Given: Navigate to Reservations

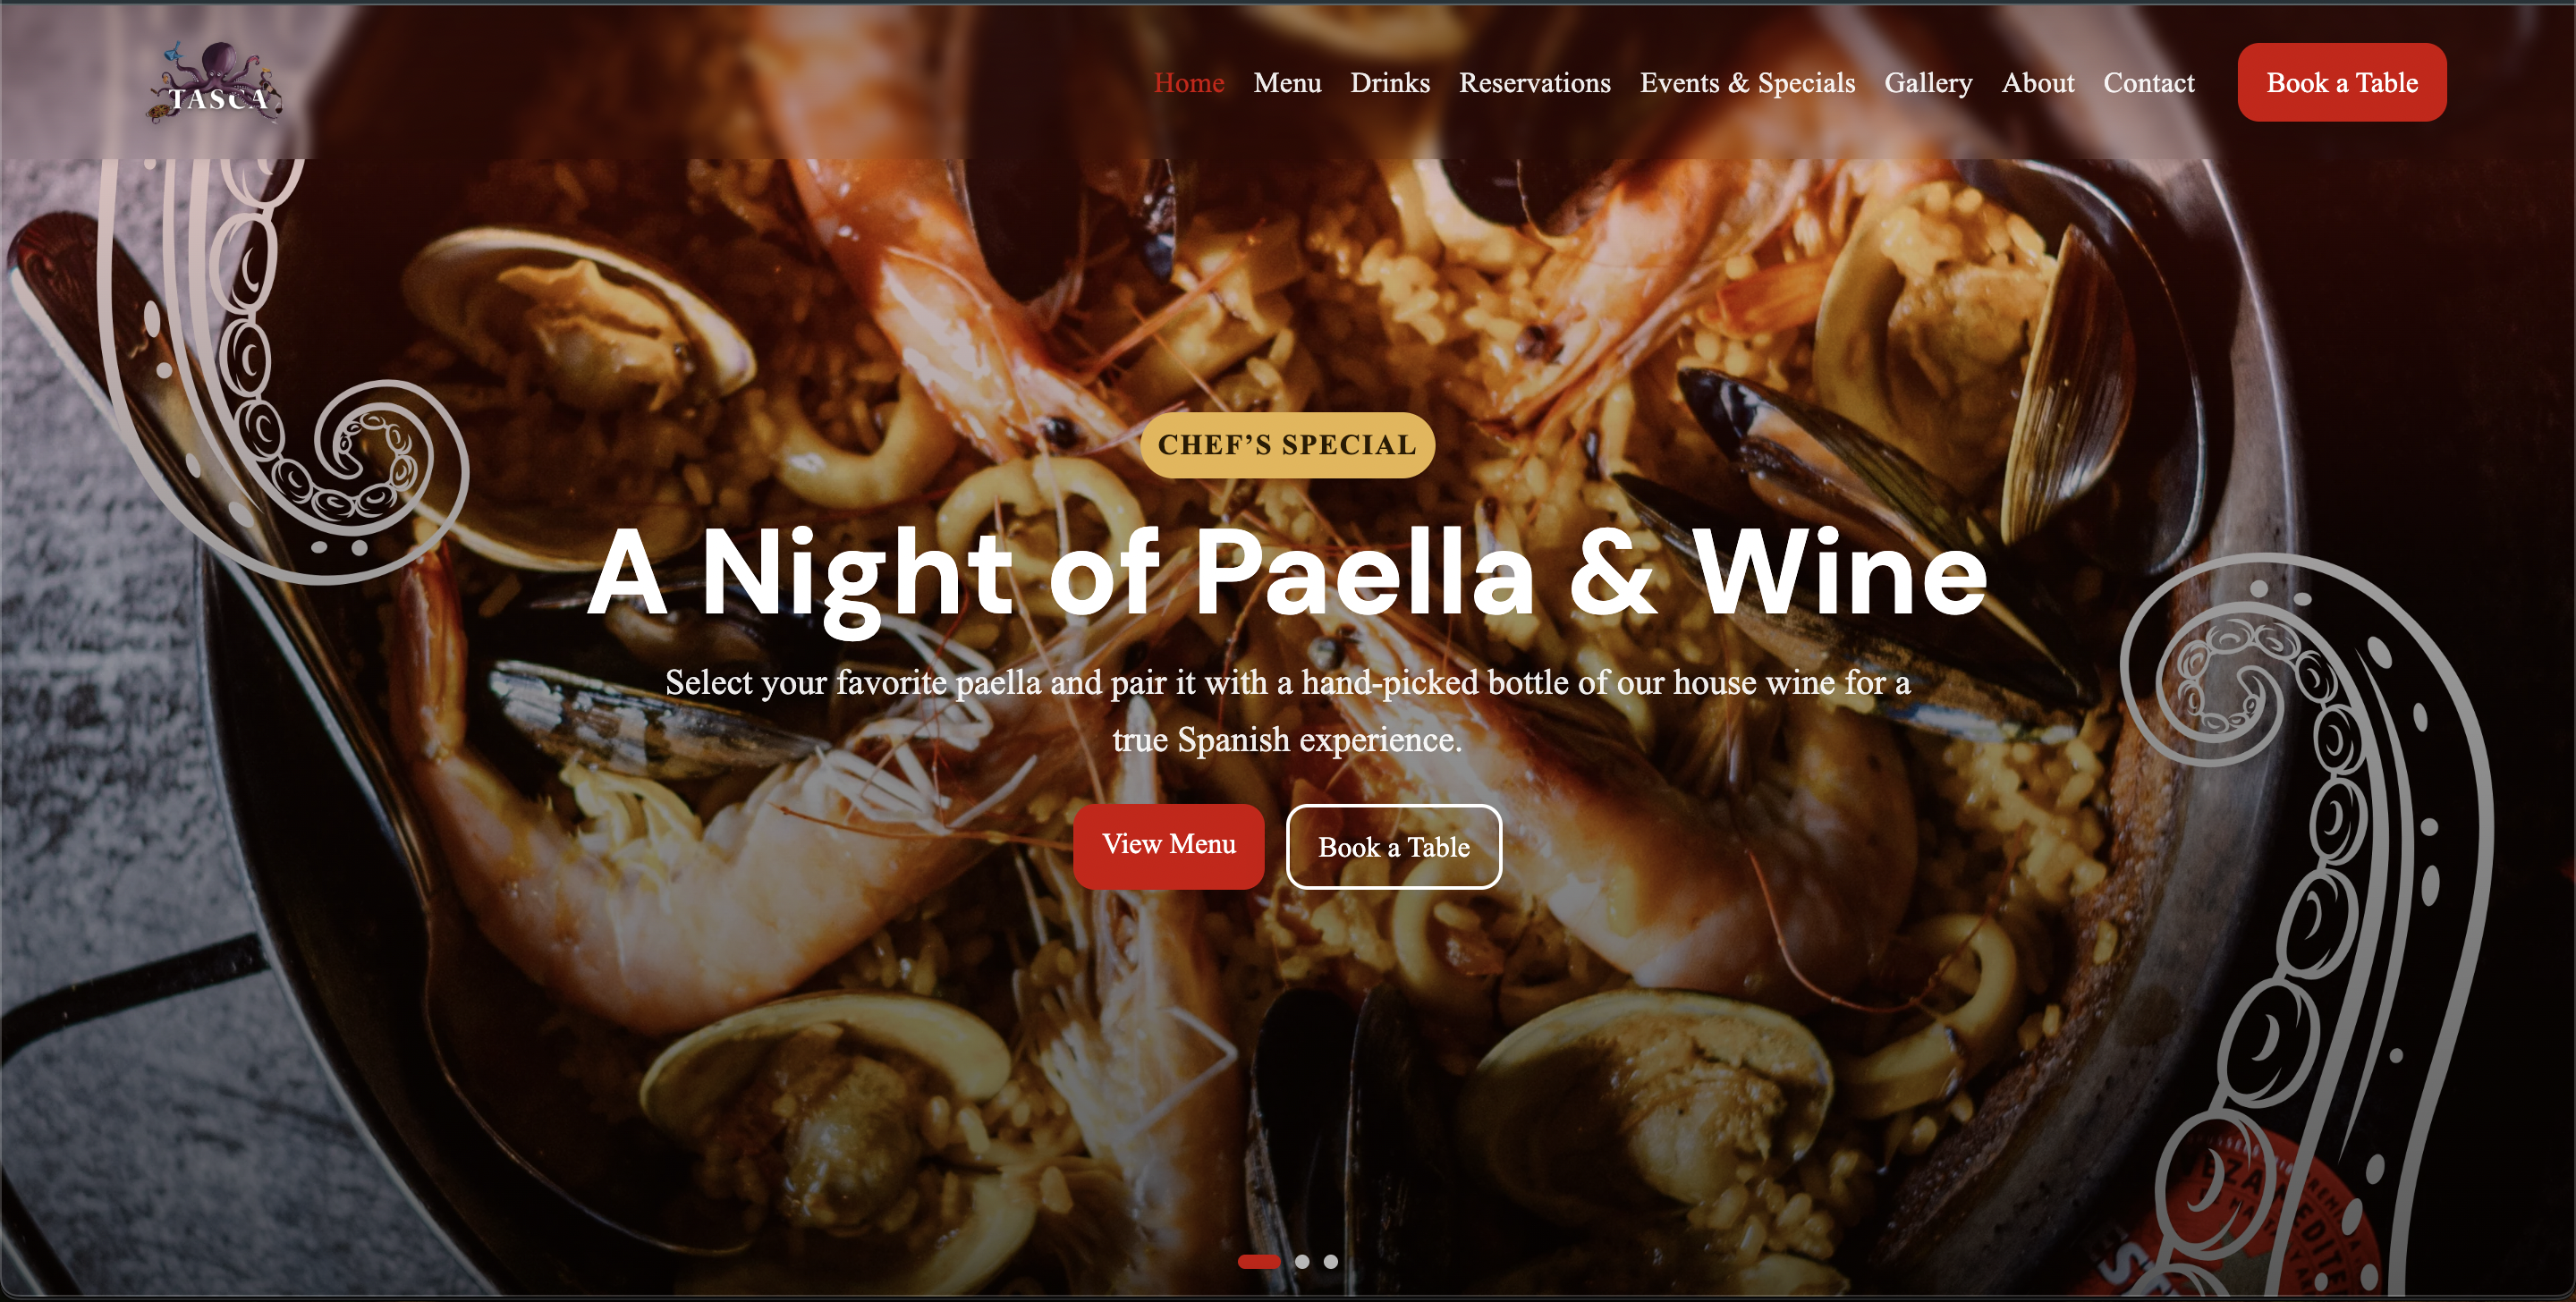Looking at the screenshot, I should point(1534,83).
